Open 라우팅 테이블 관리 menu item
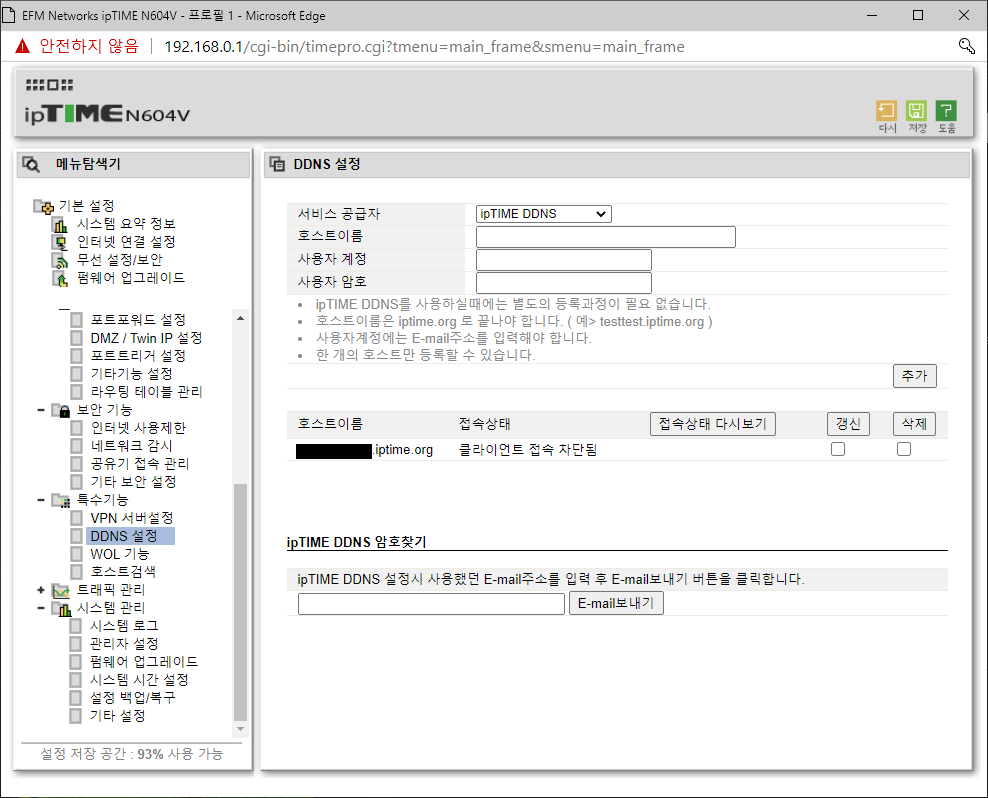Viewport: 988px width, 798px height. pyautogui.click(x=146, y=392)
